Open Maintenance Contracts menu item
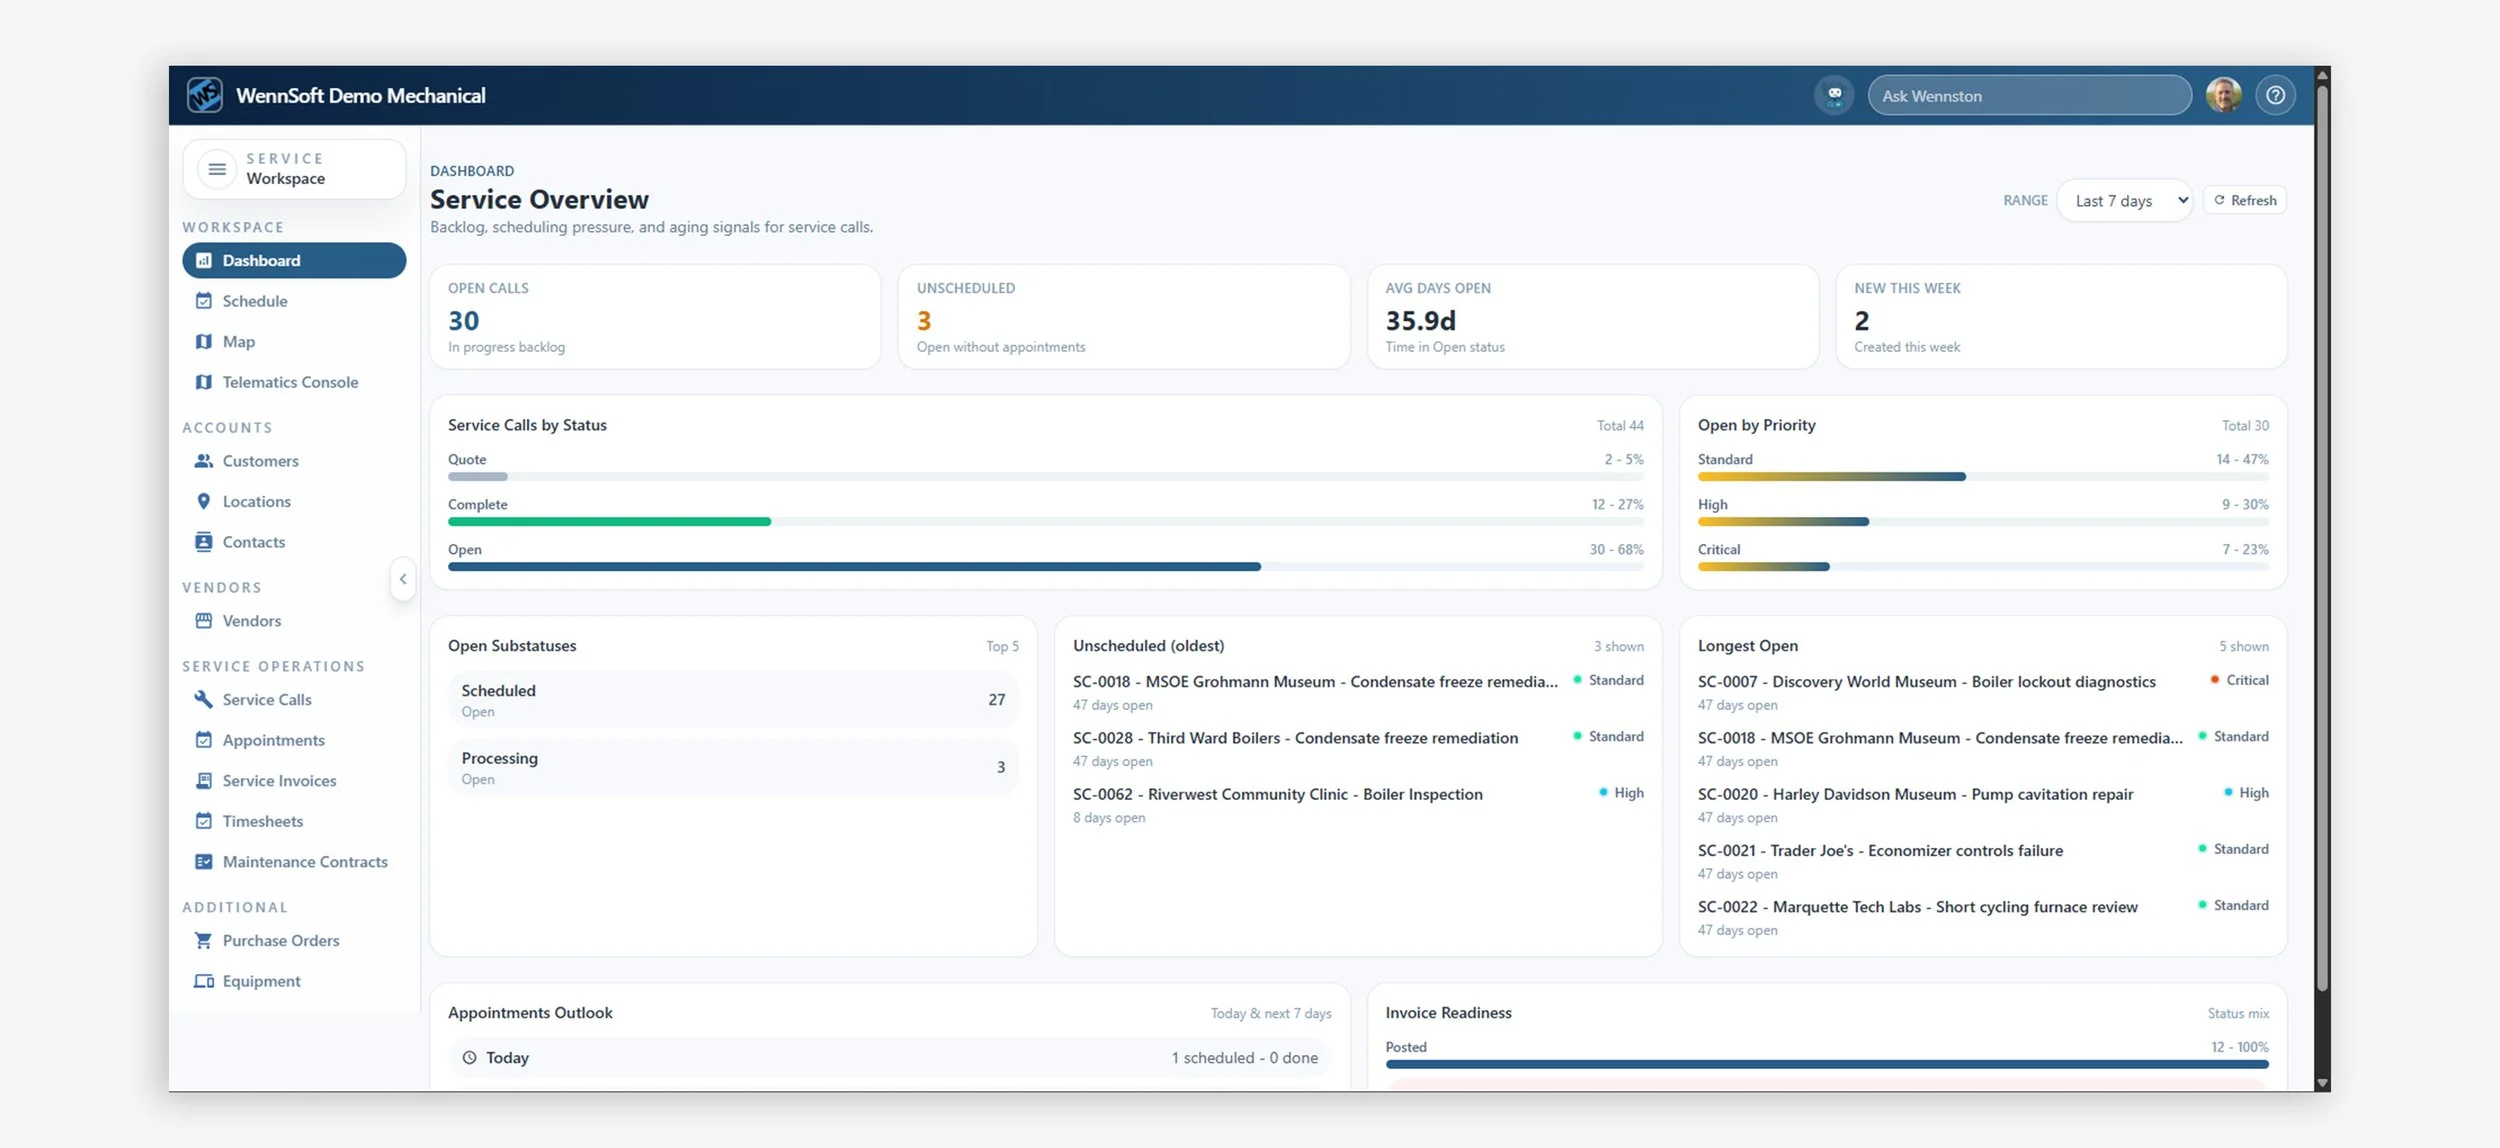 304,862
